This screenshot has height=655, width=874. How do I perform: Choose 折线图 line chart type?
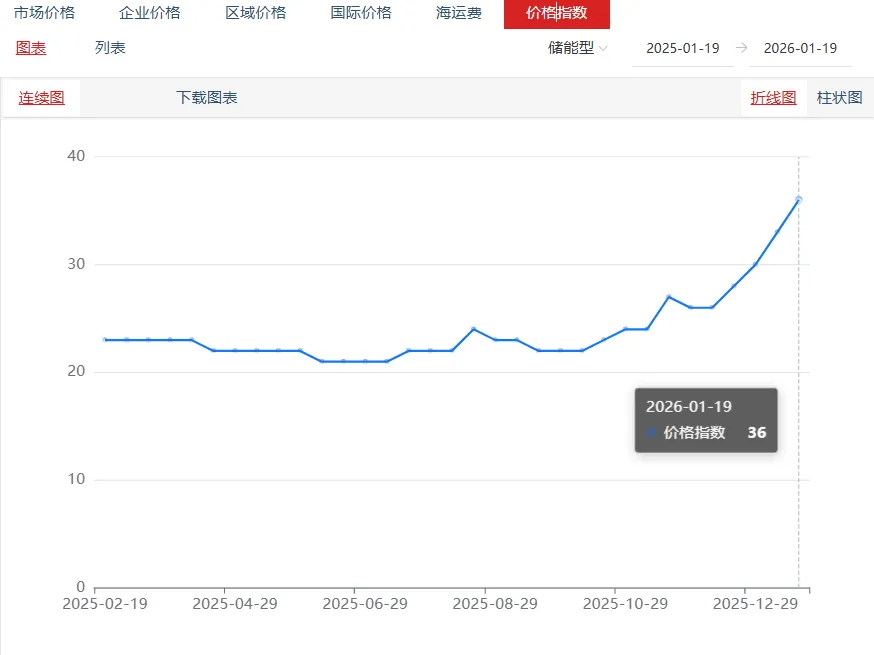click(x=774, y=98)
